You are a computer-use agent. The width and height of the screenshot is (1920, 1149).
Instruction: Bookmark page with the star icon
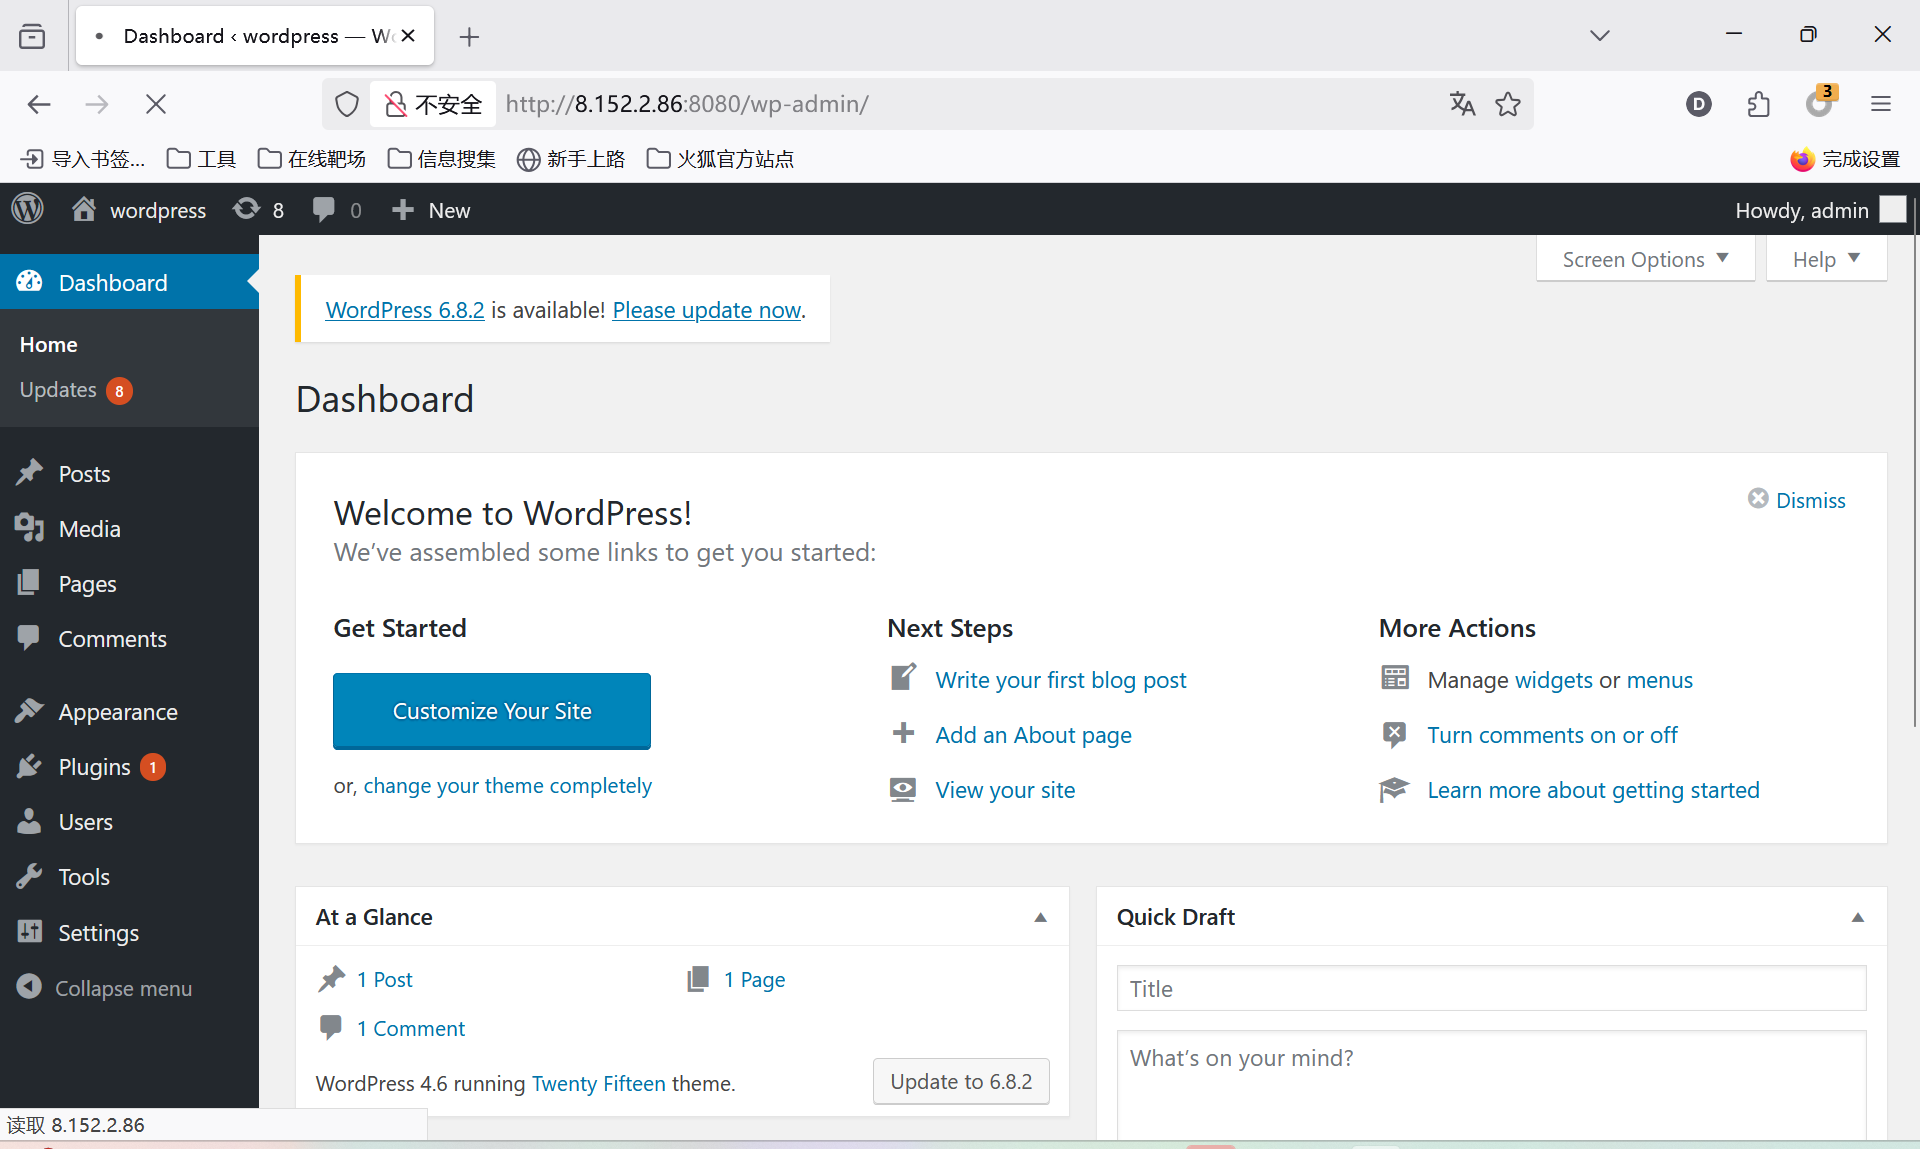1508,104
